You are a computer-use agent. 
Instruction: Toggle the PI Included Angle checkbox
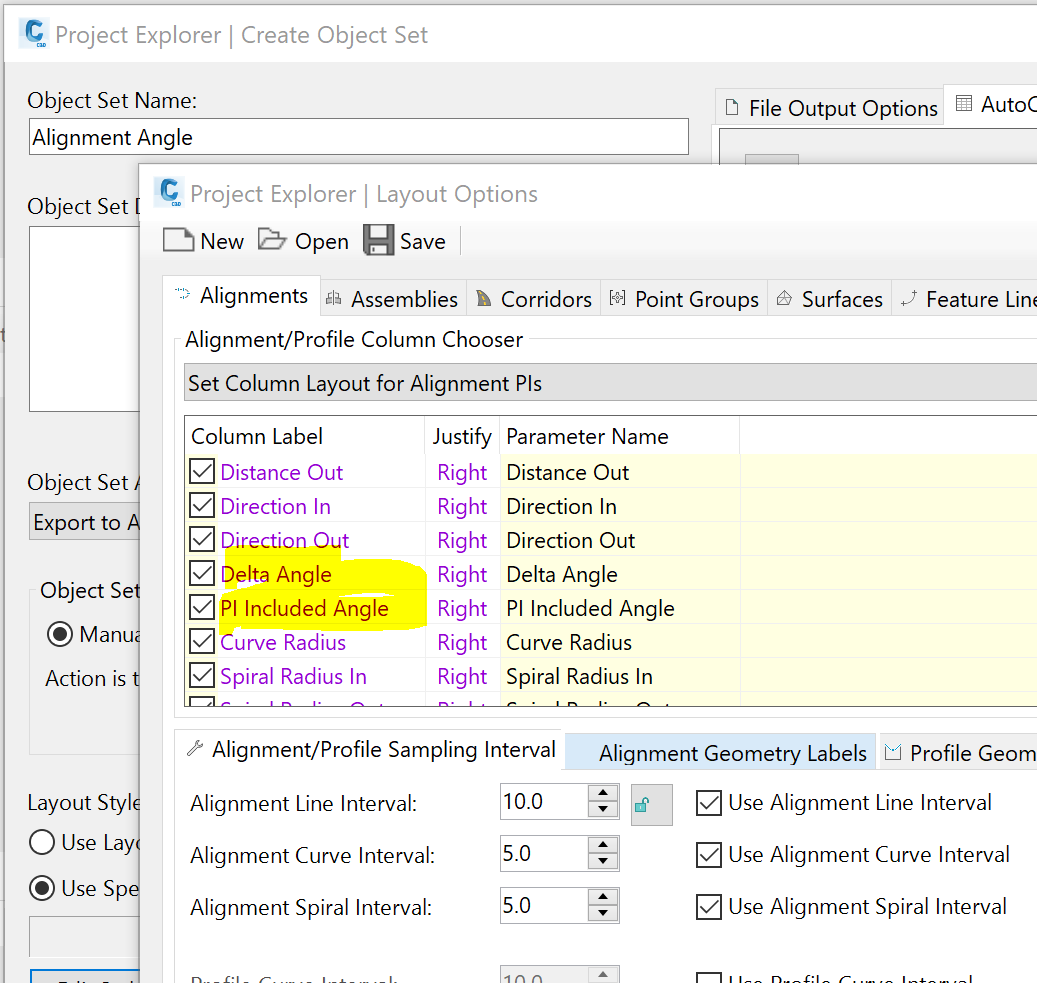click(x=202, y=608)
